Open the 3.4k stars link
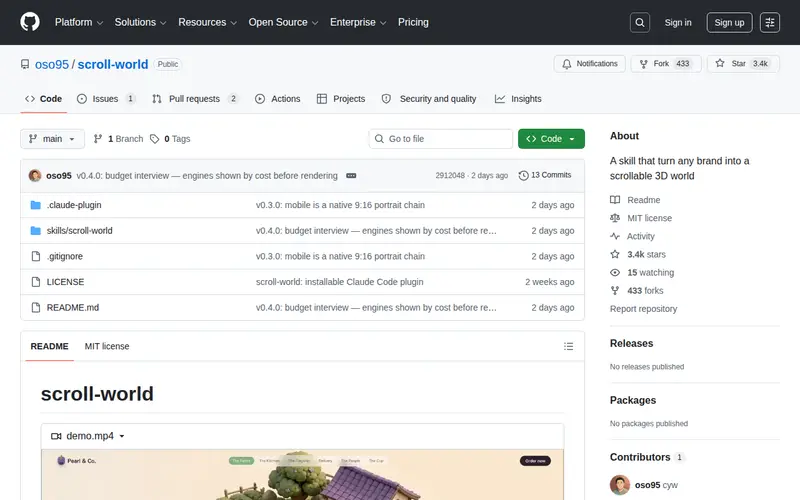This screenshot has height=500, width=800. click(646, 254)
